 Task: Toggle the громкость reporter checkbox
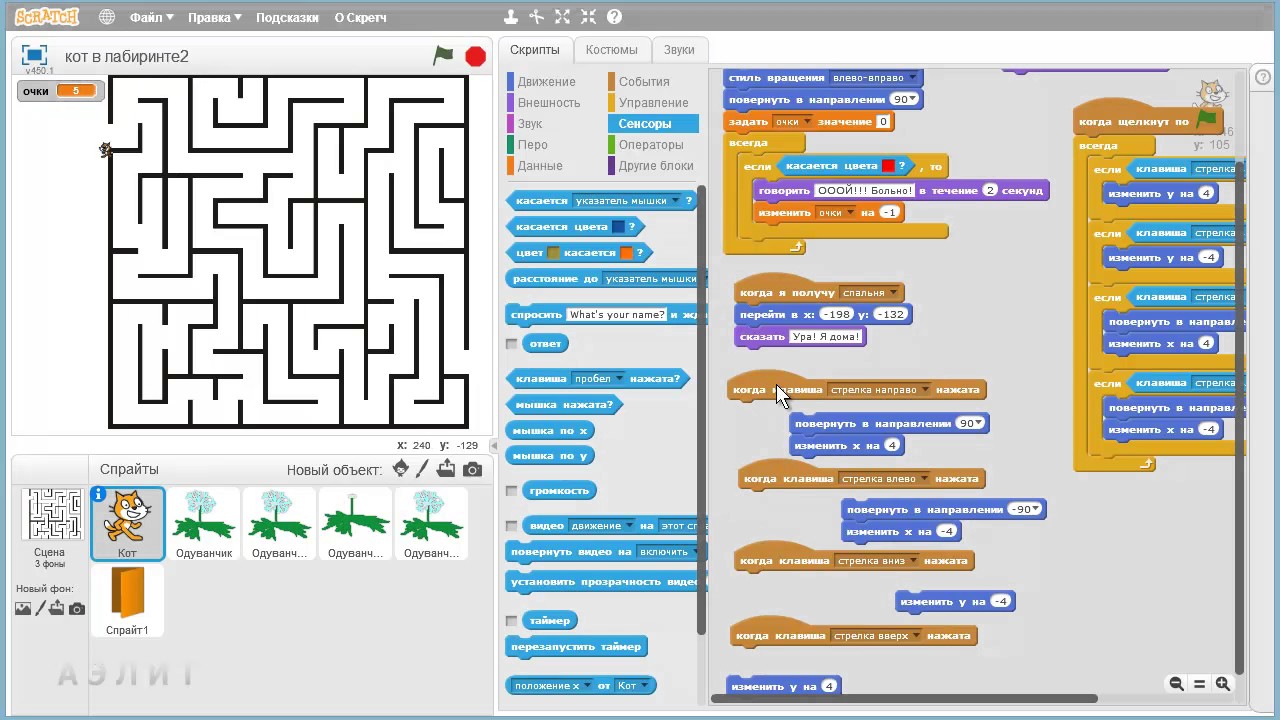coord(512,490)
